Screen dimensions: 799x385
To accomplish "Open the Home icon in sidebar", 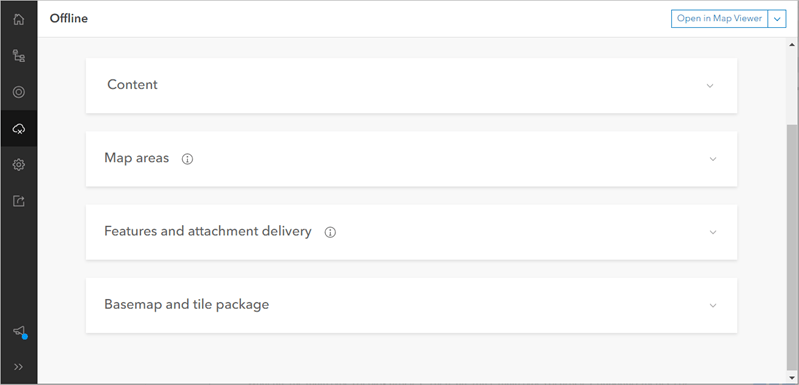I will tap(19, 20).
